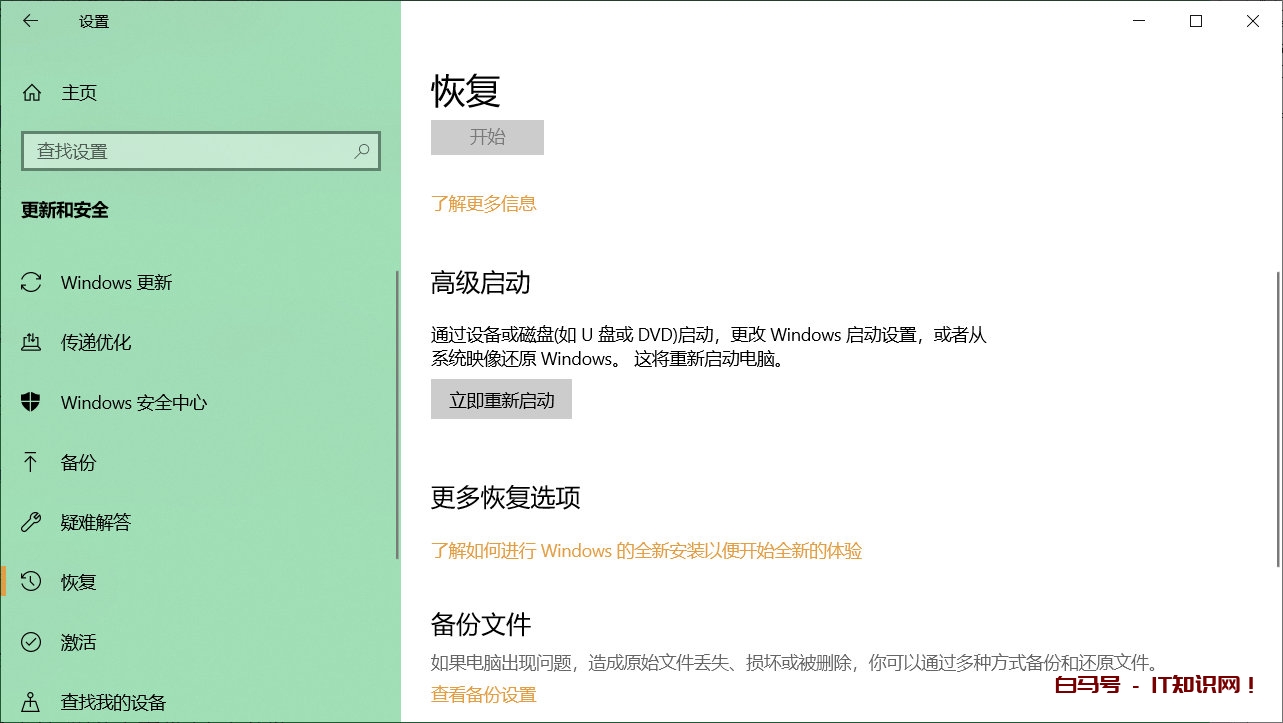The width and height of the screenshot is (1283, 723).
Task: Click inside the 查找设置 search box
Action: pyautogui.click(x=180, y=151)
